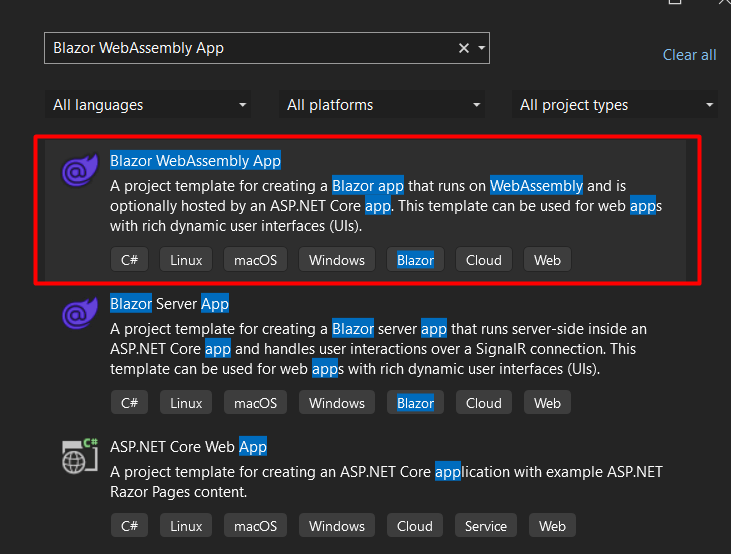Click the Web tag under Blazor WebAssembly App
Screen dimensions: 731x554
click(547, 260)
